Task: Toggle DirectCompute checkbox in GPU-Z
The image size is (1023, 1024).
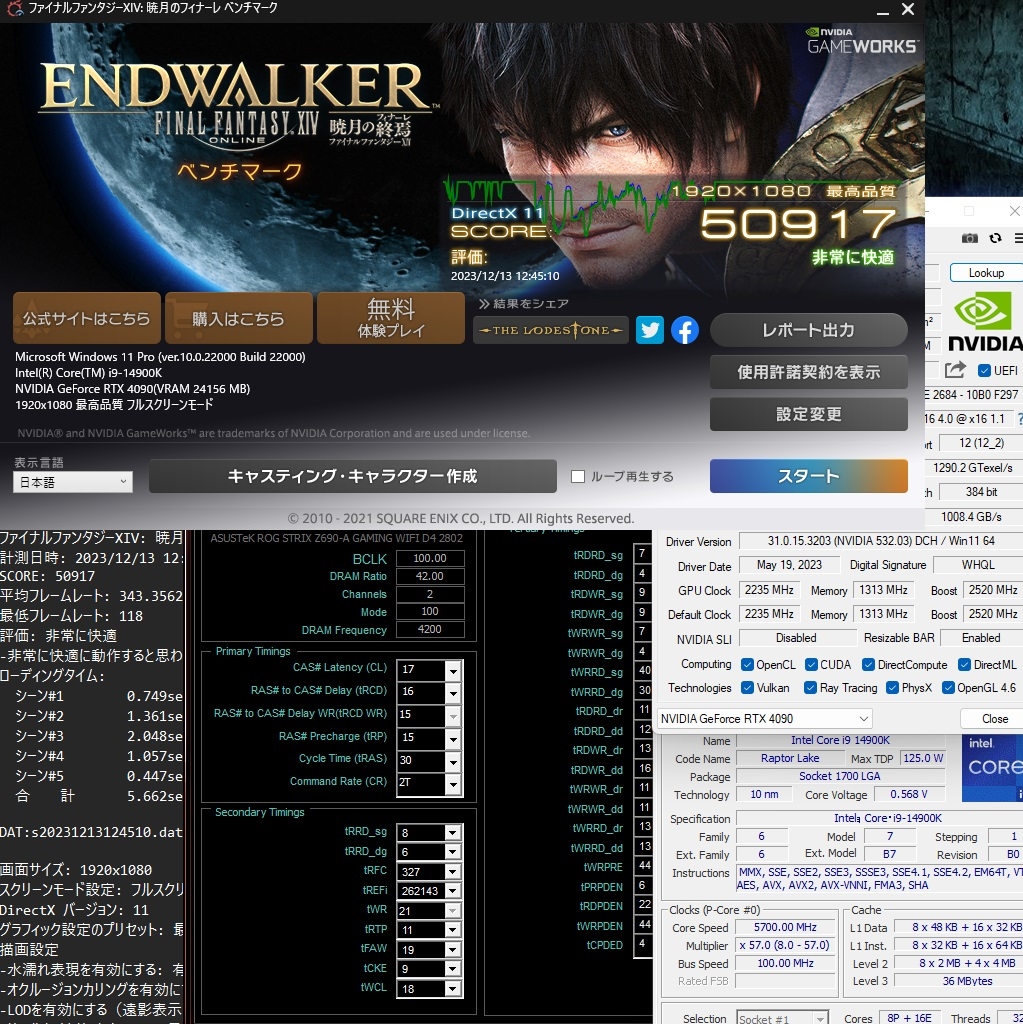Action: (868, 665)
